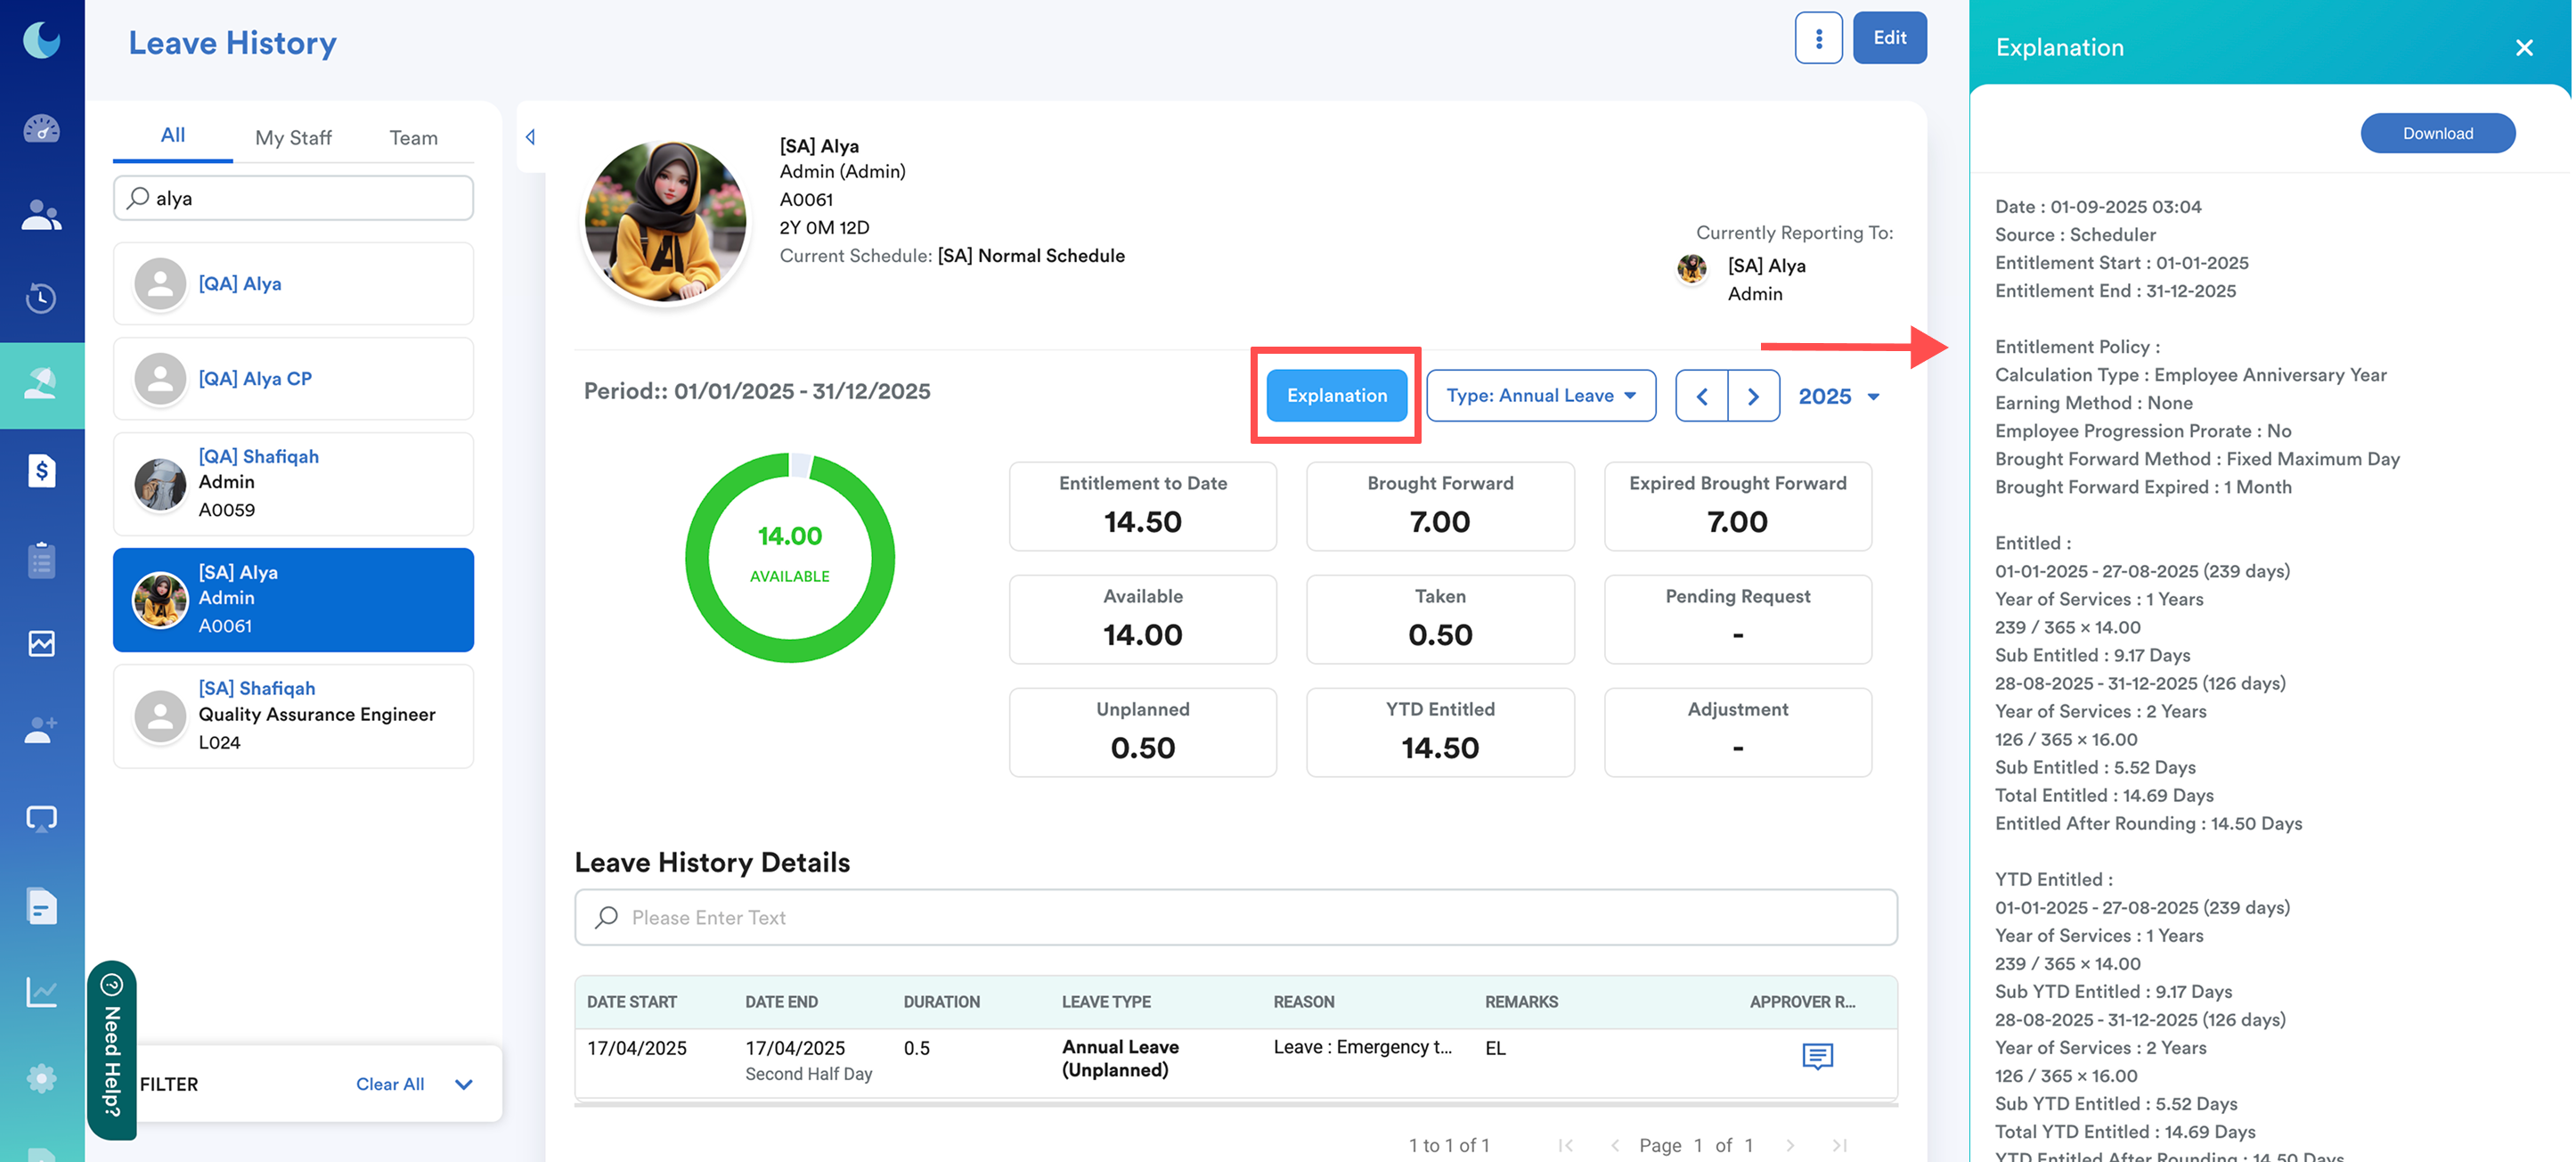Expand the FILTER section chevron
The width and height of the screenshot is (2576, 1162).
(x=464, y=1084)
